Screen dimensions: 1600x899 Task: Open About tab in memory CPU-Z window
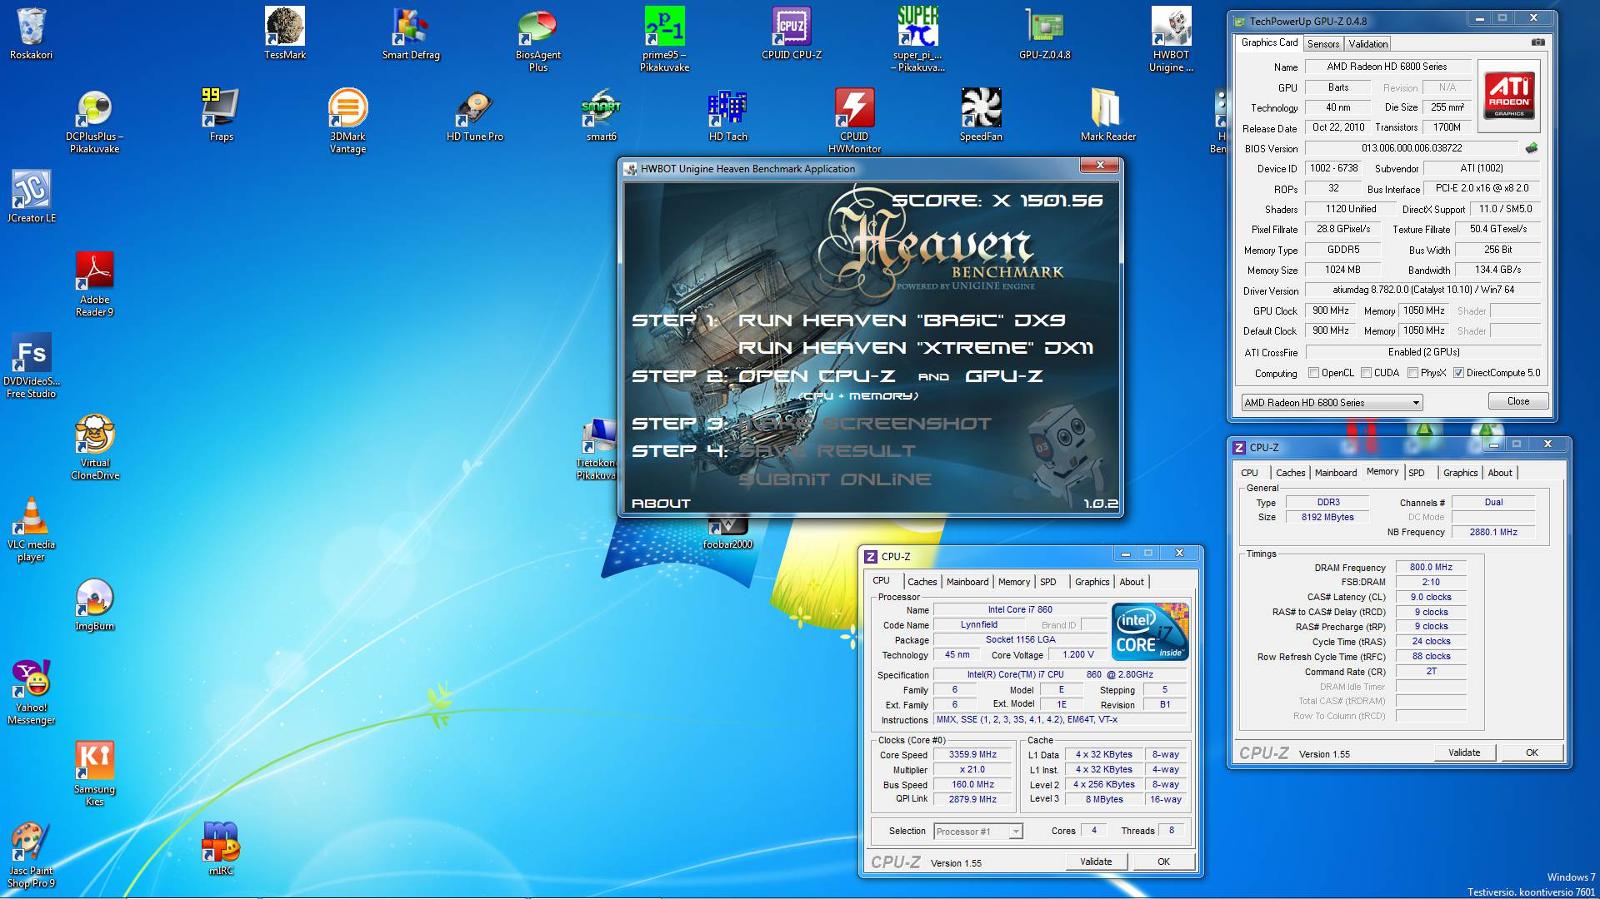point(1500,472)
